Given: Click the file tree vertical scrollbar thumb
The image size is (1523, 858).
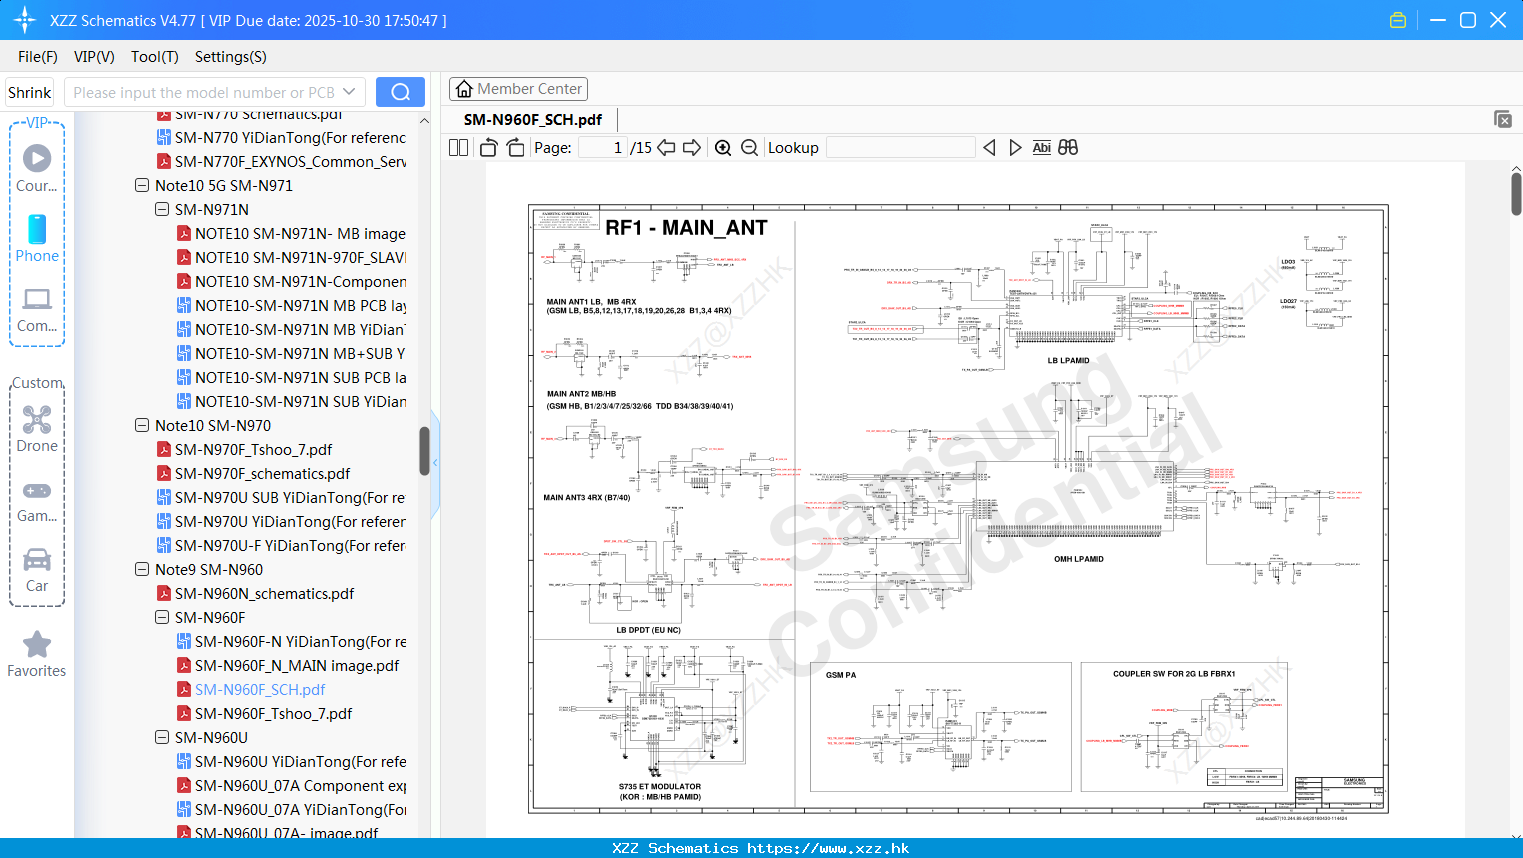Looking at the screenshot, I should point(424,450).
